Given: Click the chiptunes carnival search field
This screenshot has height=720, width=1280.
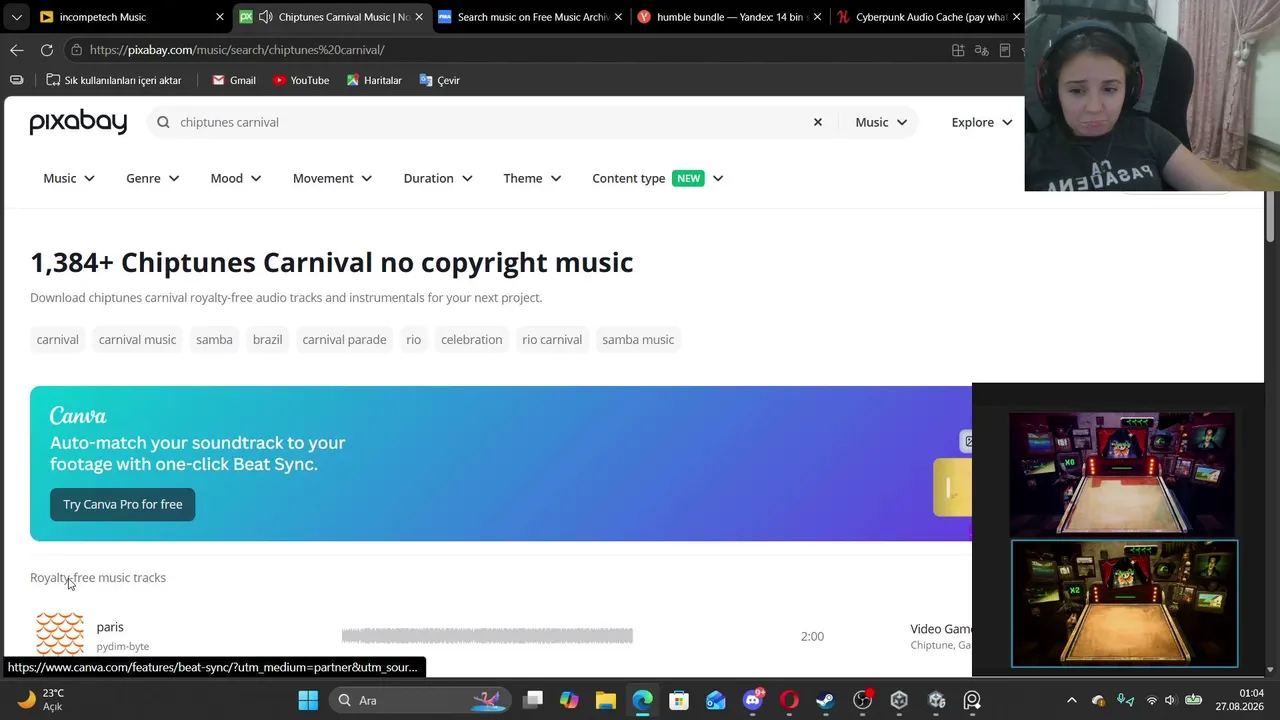Looking at the screenshot, I should coord(490,122).
